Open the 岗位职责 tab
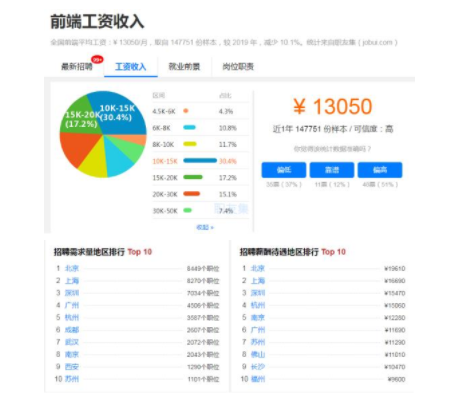Image resolution: width=450 pixels, height=412 pixels. tap(238, 67)
